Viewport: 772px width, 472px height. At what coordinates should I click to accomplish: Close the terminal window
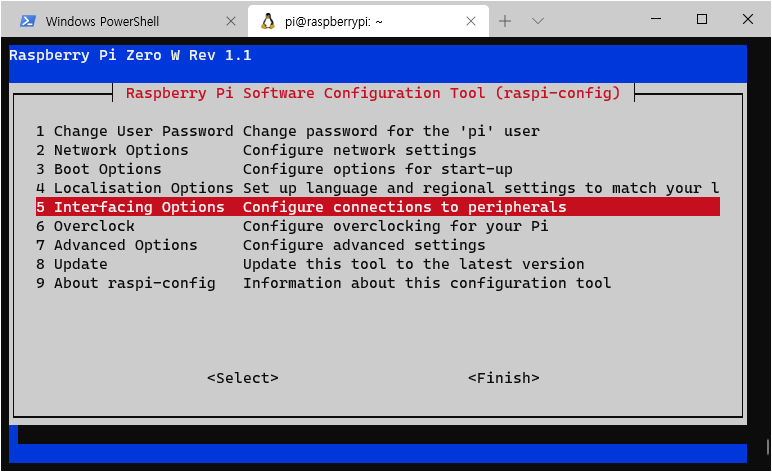pos(747,19)
